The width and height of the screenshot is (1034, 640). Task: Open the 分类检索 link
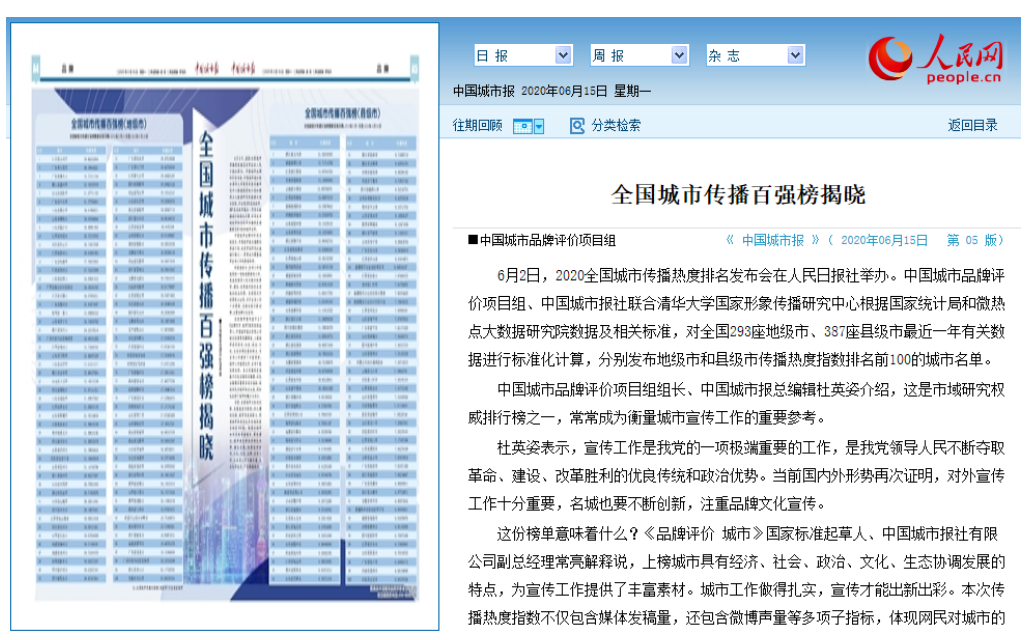[x=616, y=125]
